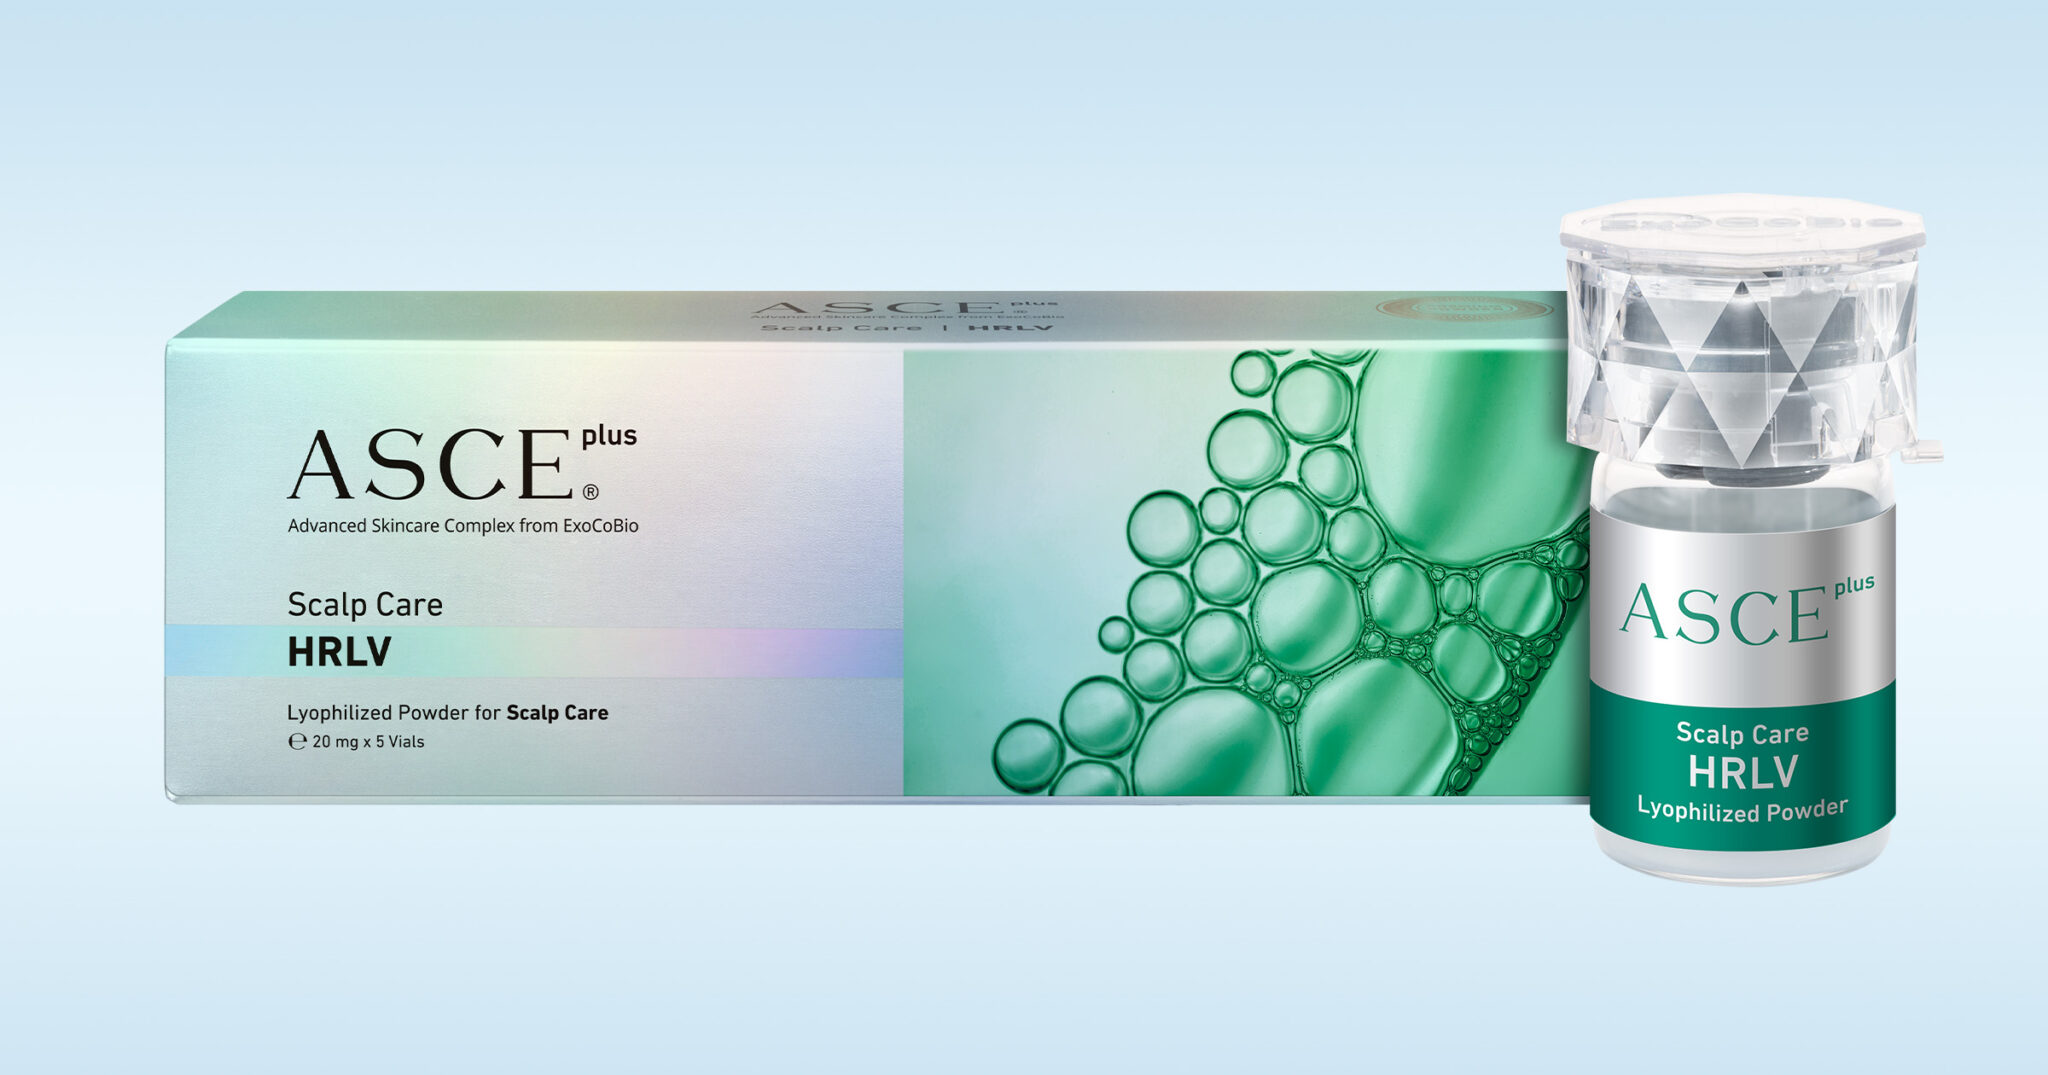The height and width of the screenshot is (1075, 2048).
Task: Click the 'Scalp Care' heading on the box
Action: (365, 605)
